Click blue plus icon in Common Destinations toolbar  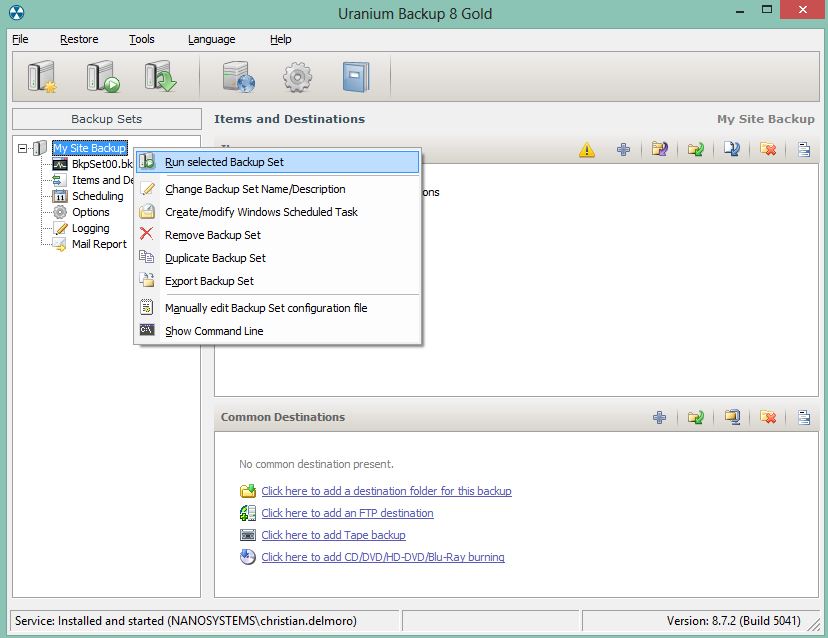click(660, 418)
